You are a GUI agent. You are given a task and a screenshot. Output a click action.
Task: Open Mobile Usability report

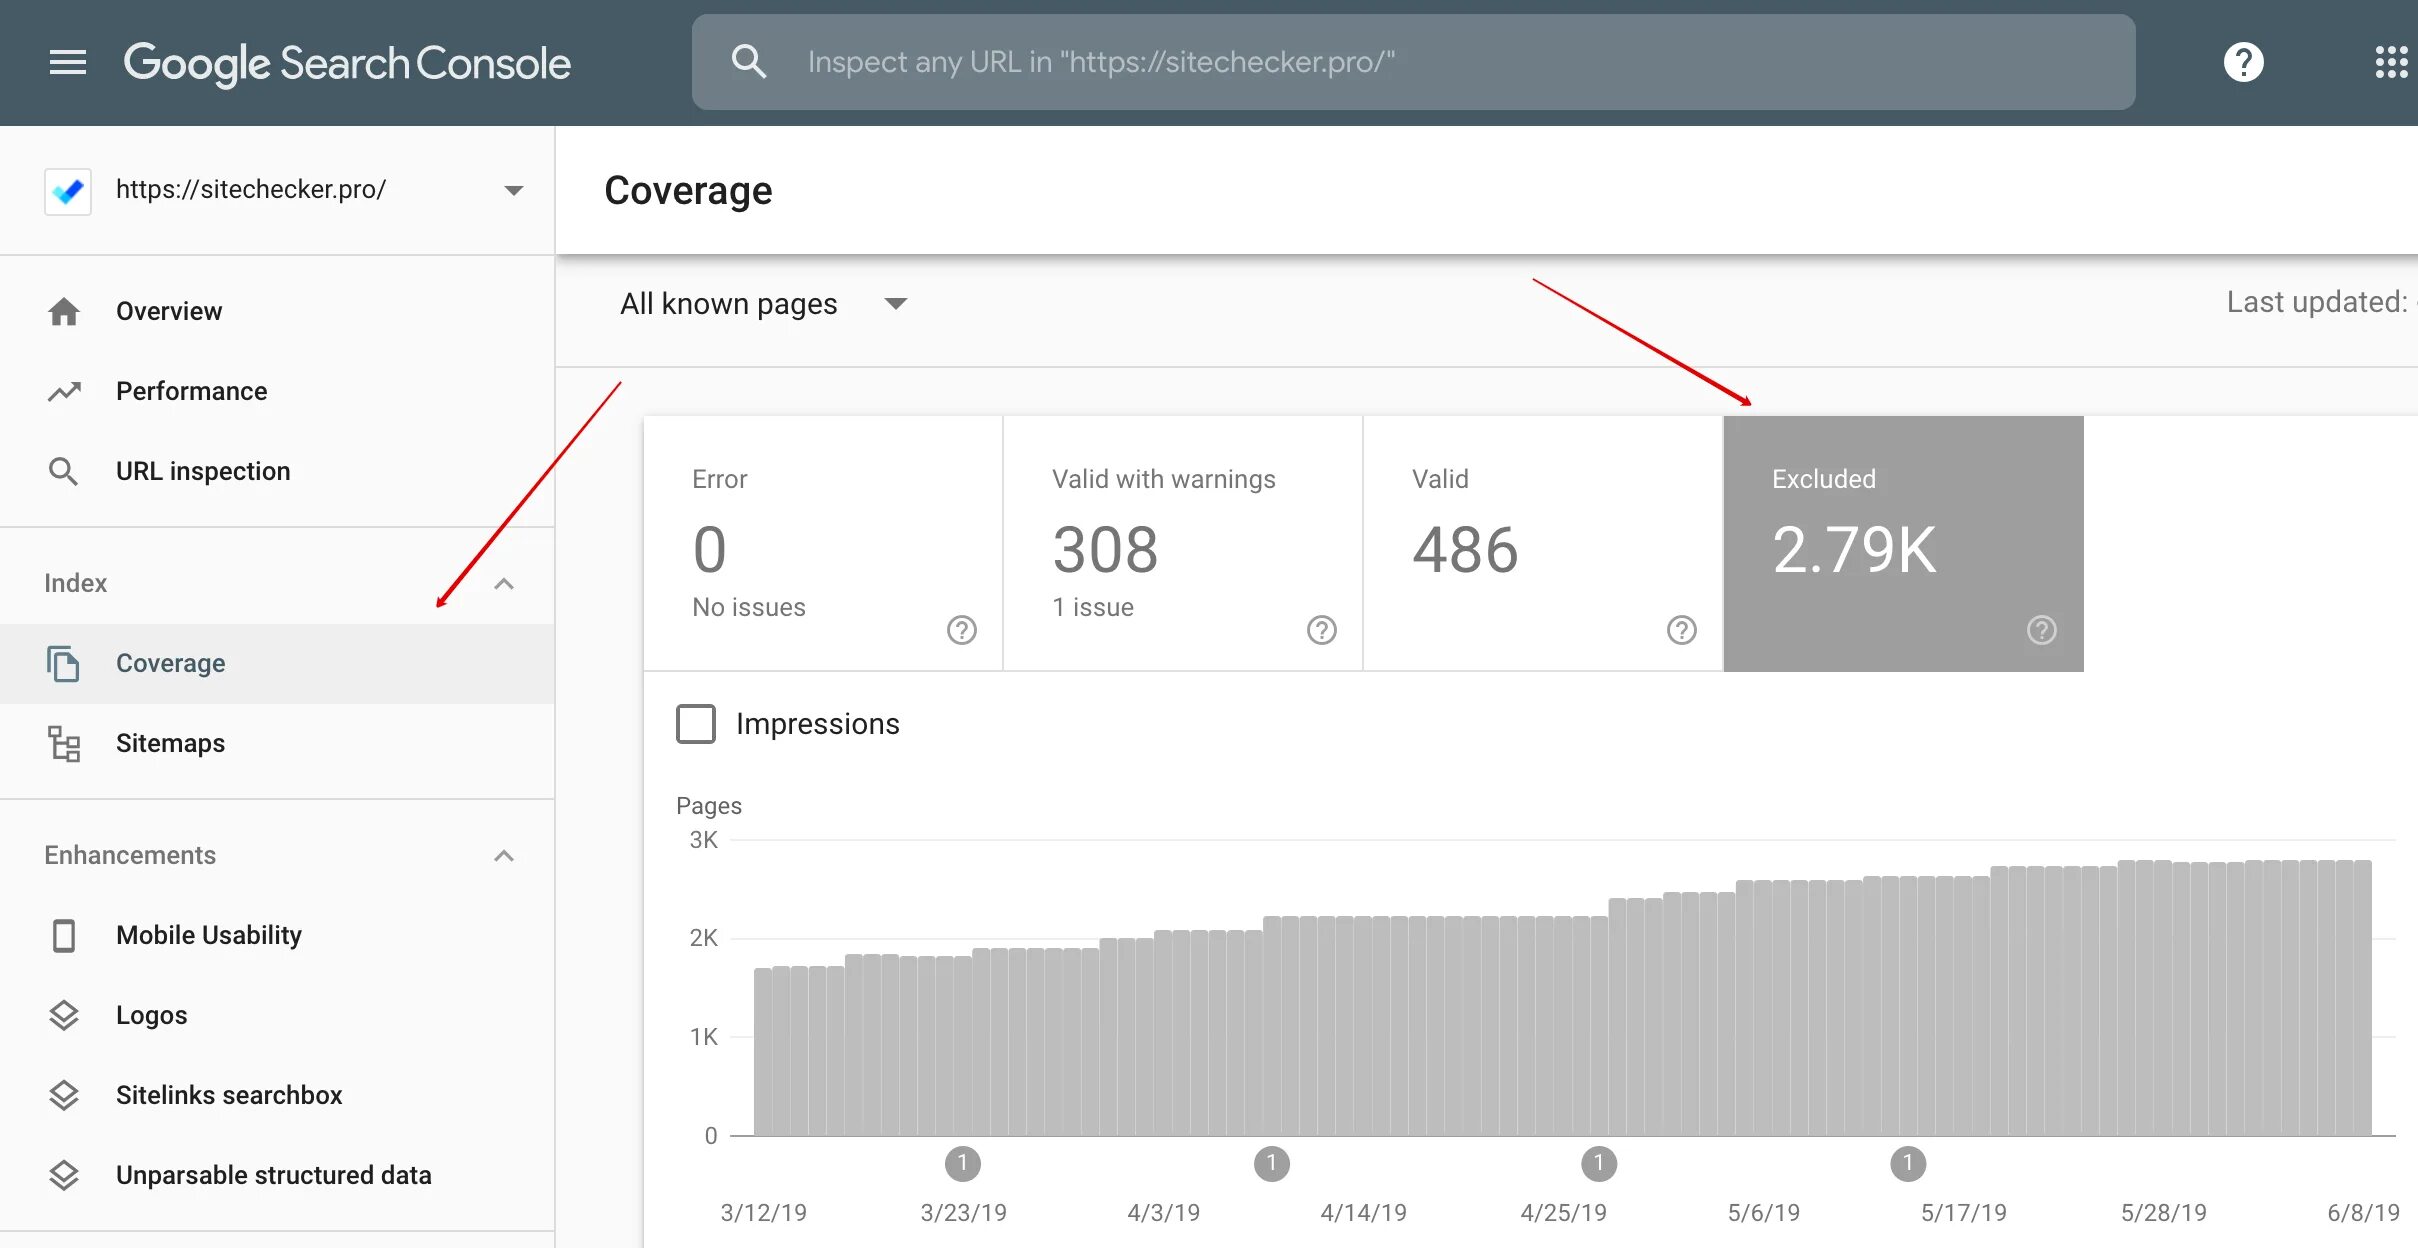click(x=208, y=935)
